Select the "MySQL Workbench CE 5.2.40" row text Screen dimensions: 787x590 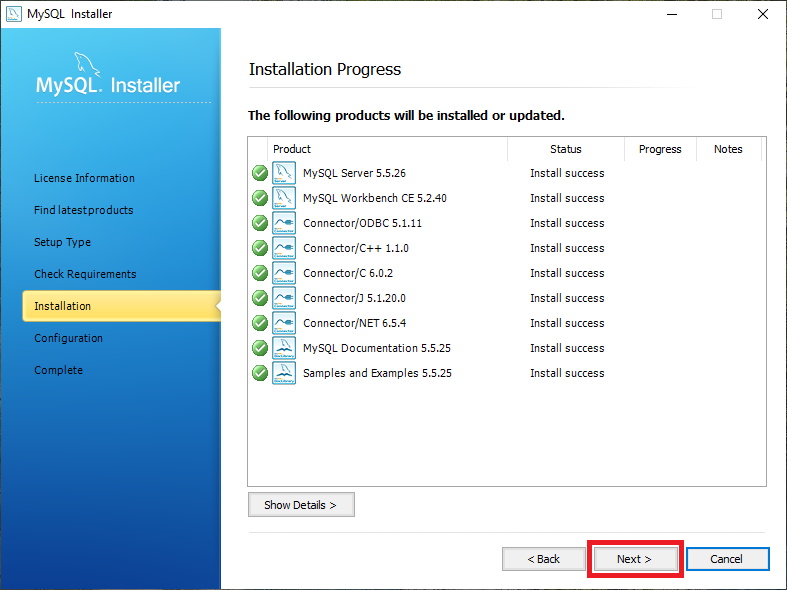click(x=375, y=198)
